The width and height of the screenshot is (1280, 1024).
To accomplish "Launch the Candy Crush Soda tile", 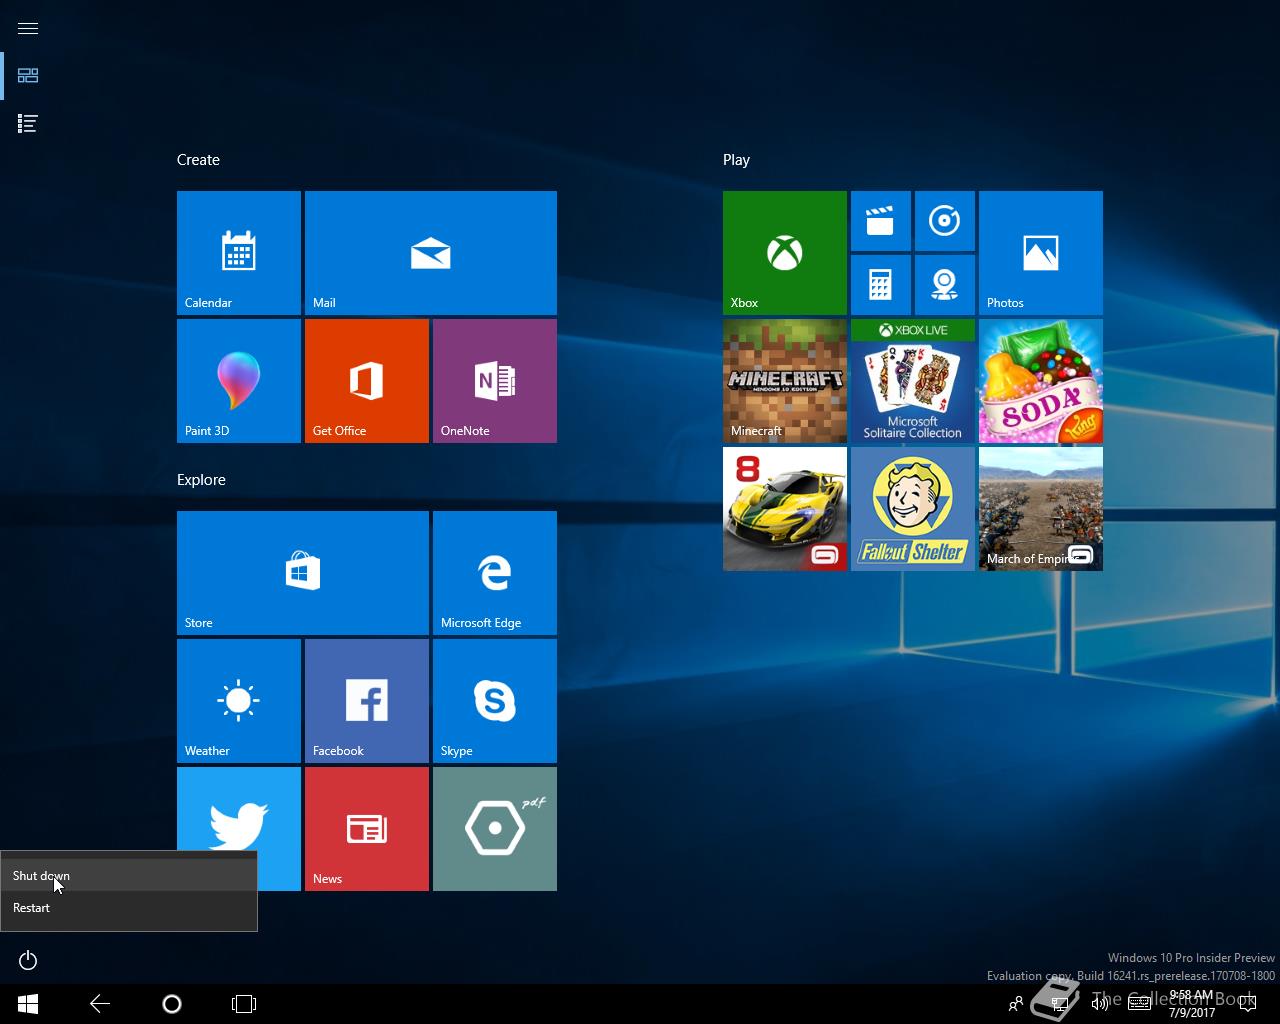I will [x=1041, y=381].
